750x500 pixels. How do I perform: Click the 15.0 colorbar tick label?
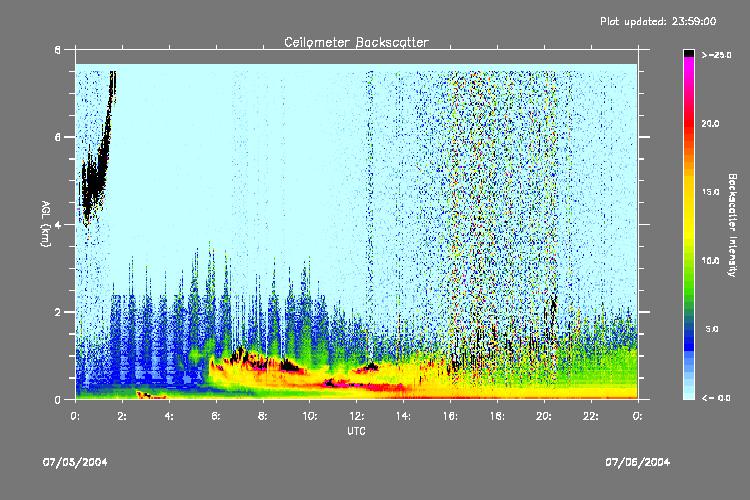pos(710,192)
